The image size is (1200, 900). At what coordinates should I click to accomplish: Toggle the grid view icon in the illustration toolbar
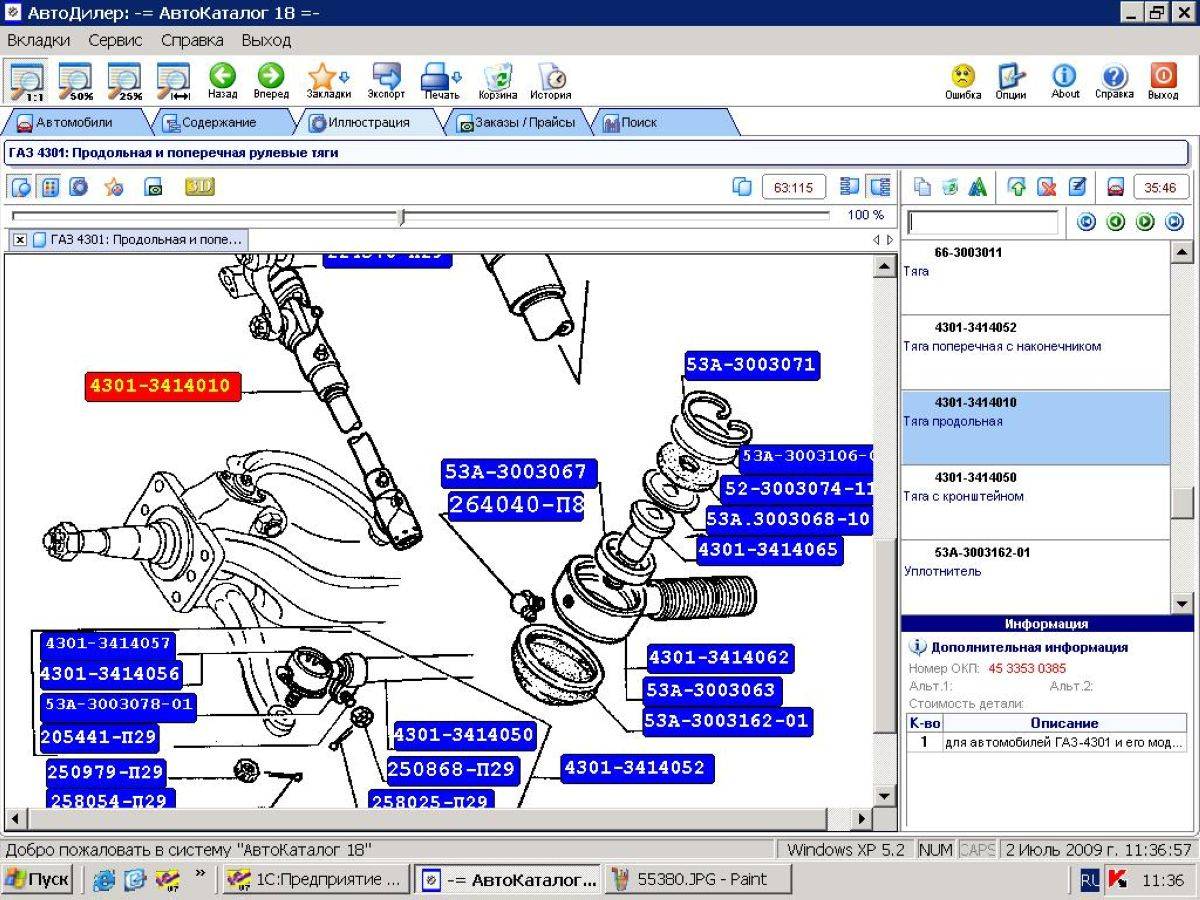tap(50, 186)
